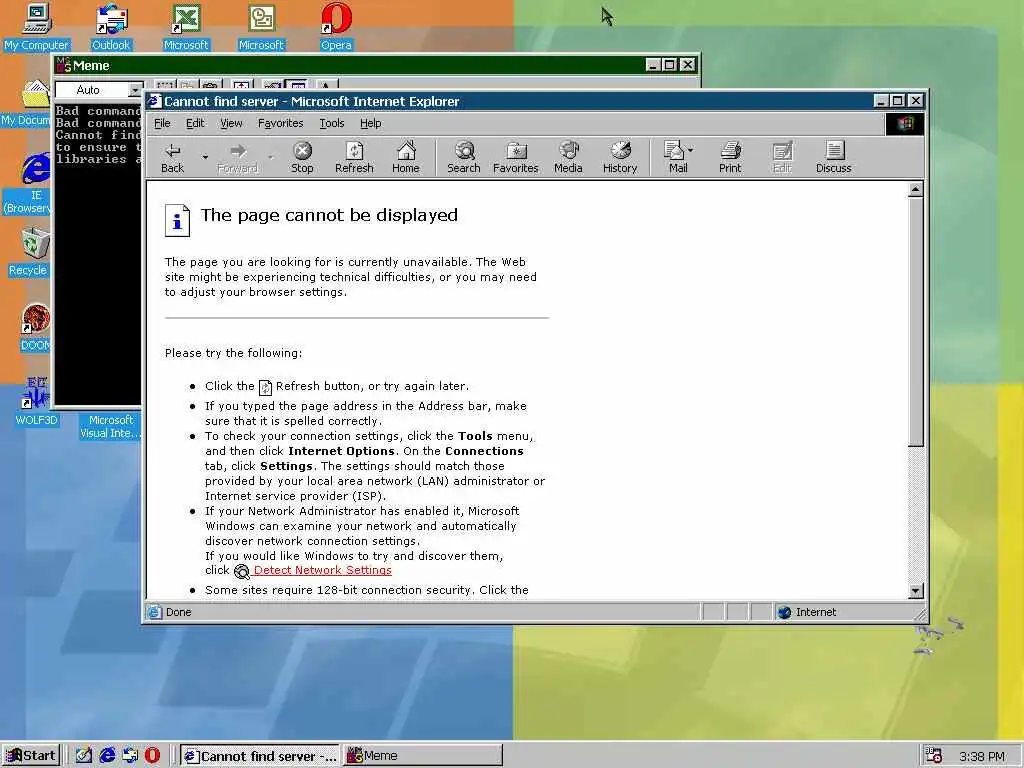Switch to Cannot find server taskbar button

point(260,756)
